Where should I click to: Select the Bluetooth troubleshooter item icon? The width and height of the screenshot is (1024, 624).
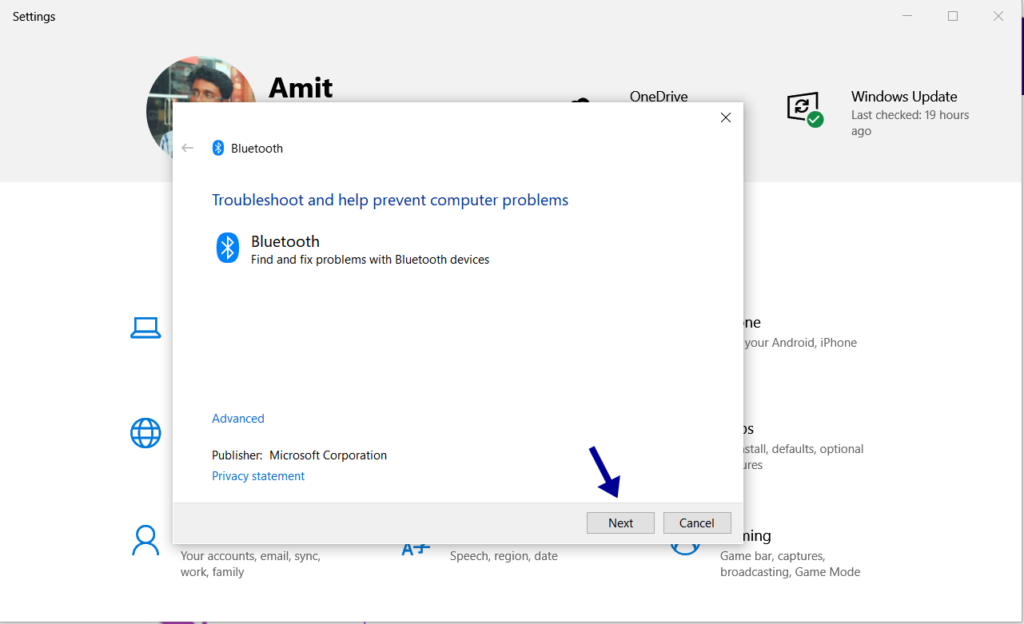[x=227, y=248]
